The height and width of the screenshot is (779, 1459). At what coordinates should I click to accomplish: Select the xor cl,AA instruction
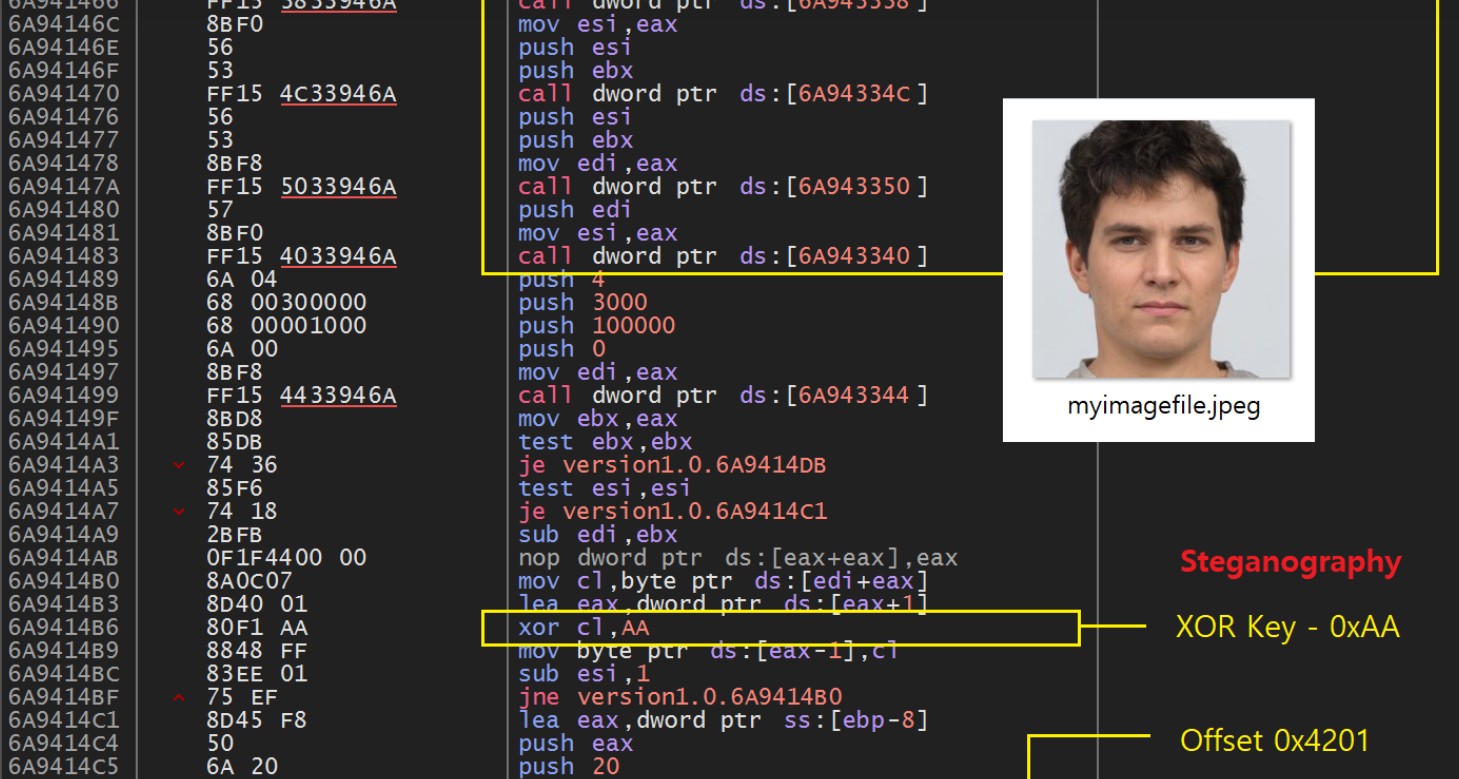point(584,628)
